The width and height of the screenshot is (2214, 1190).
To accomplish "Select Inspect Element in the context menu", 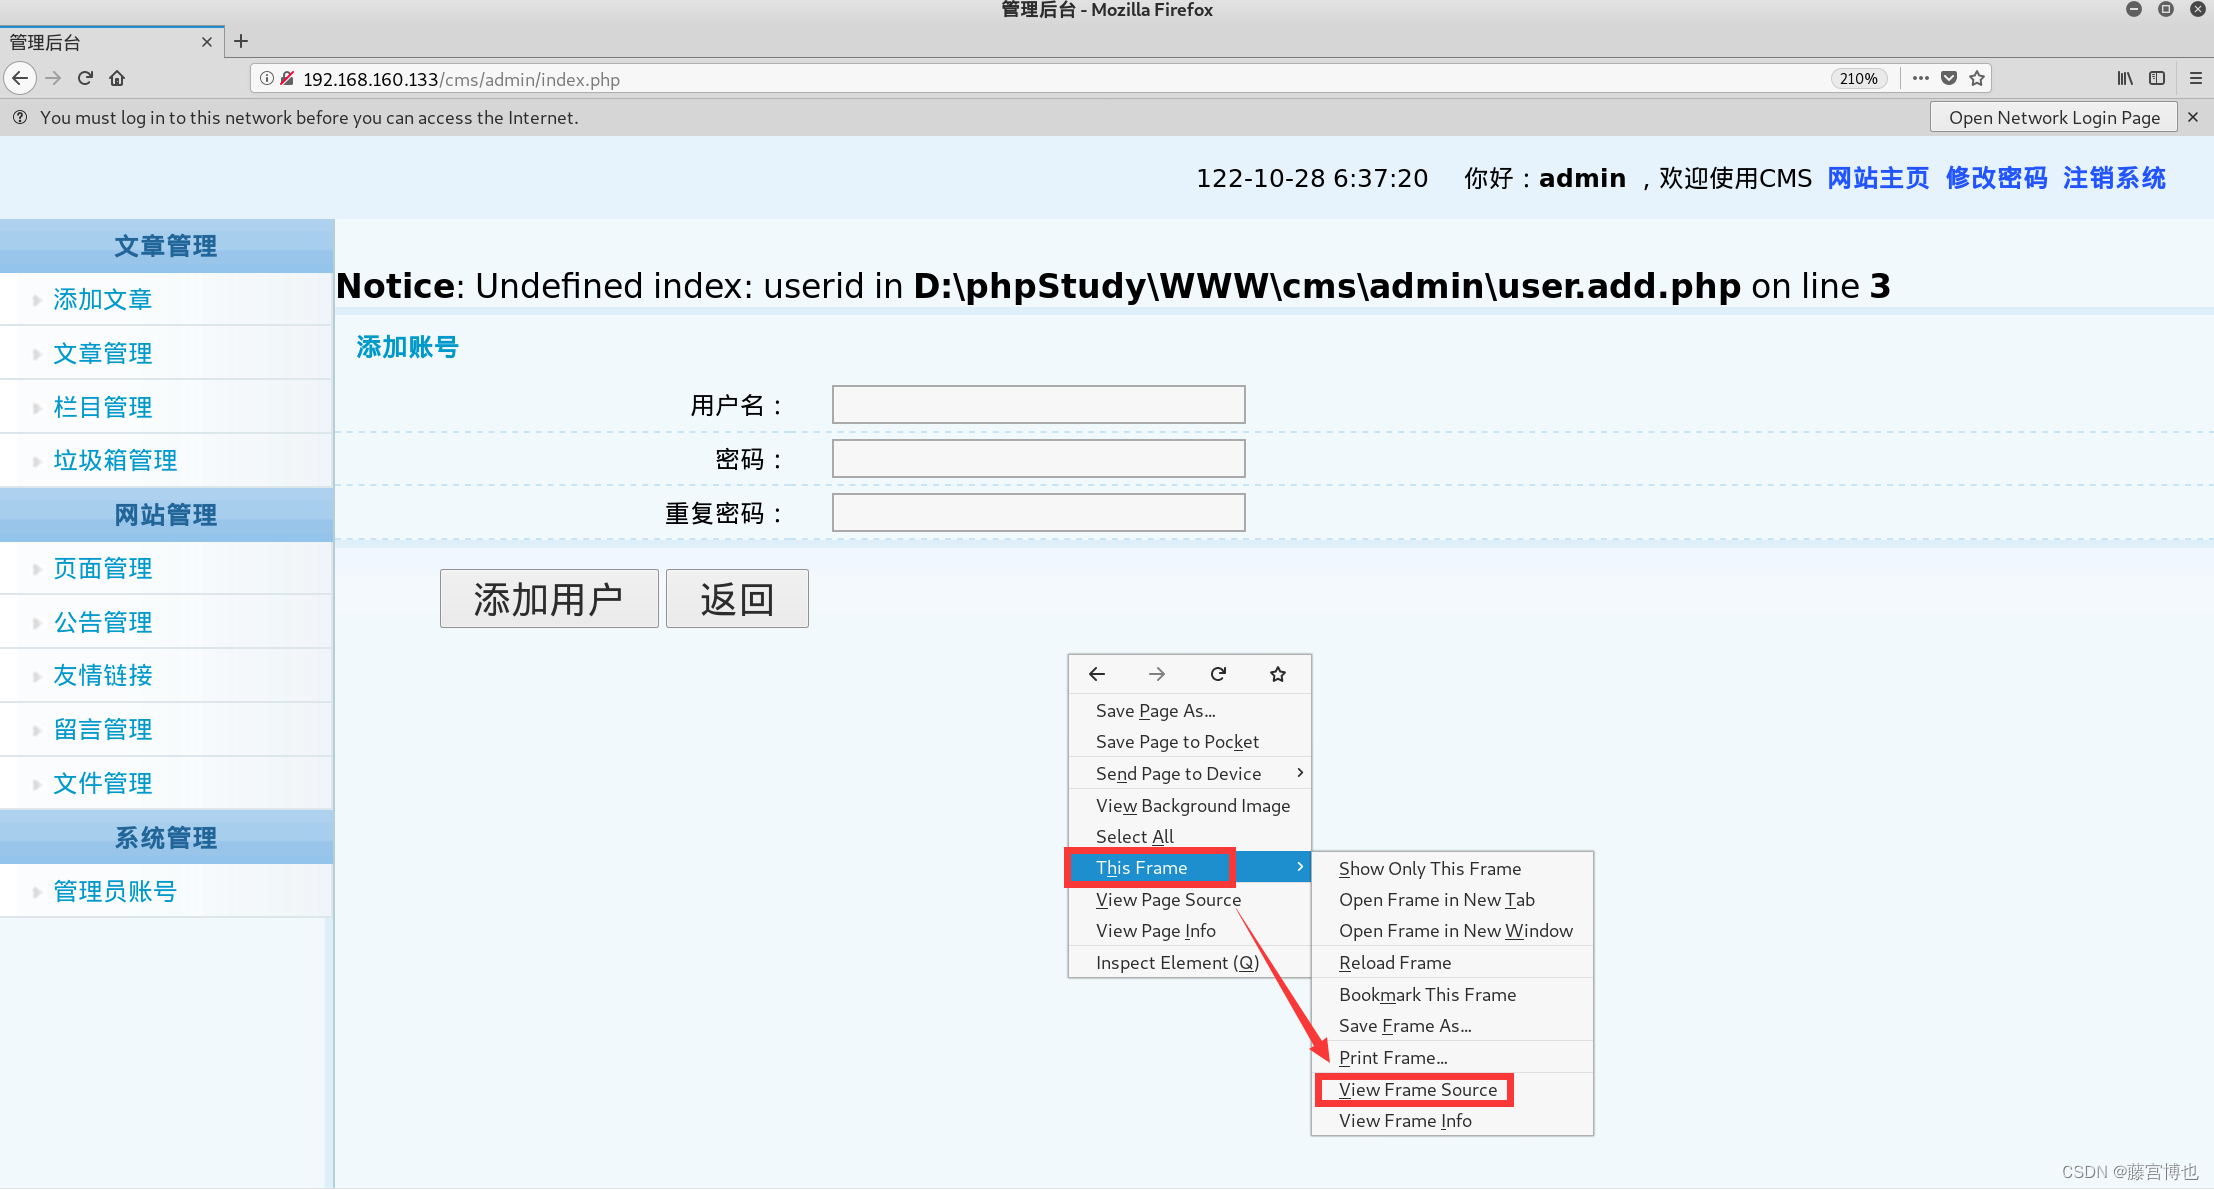I will click(1177, 962).
